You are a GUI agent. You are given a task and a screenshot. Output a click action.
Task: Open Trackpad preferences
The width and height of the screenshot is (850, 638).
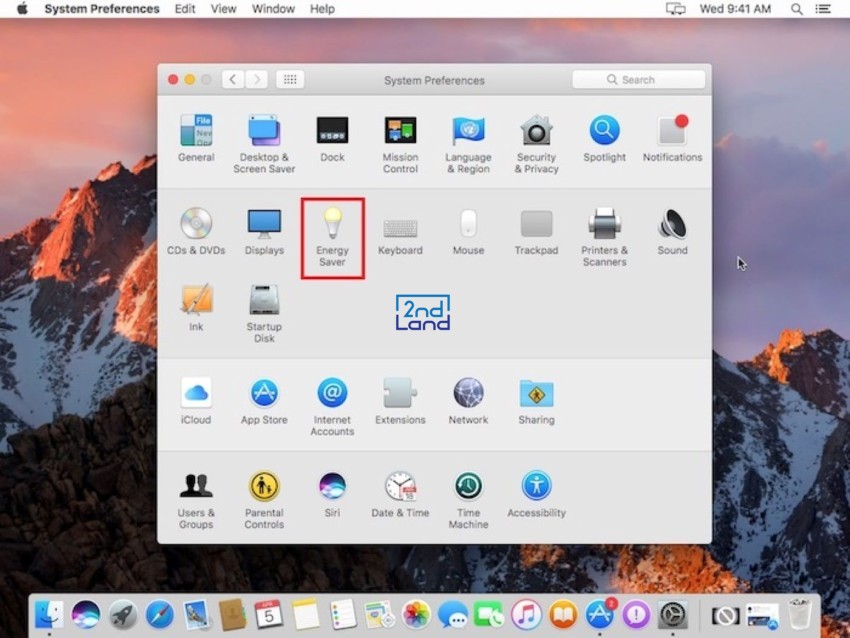[x=536, y=231]
